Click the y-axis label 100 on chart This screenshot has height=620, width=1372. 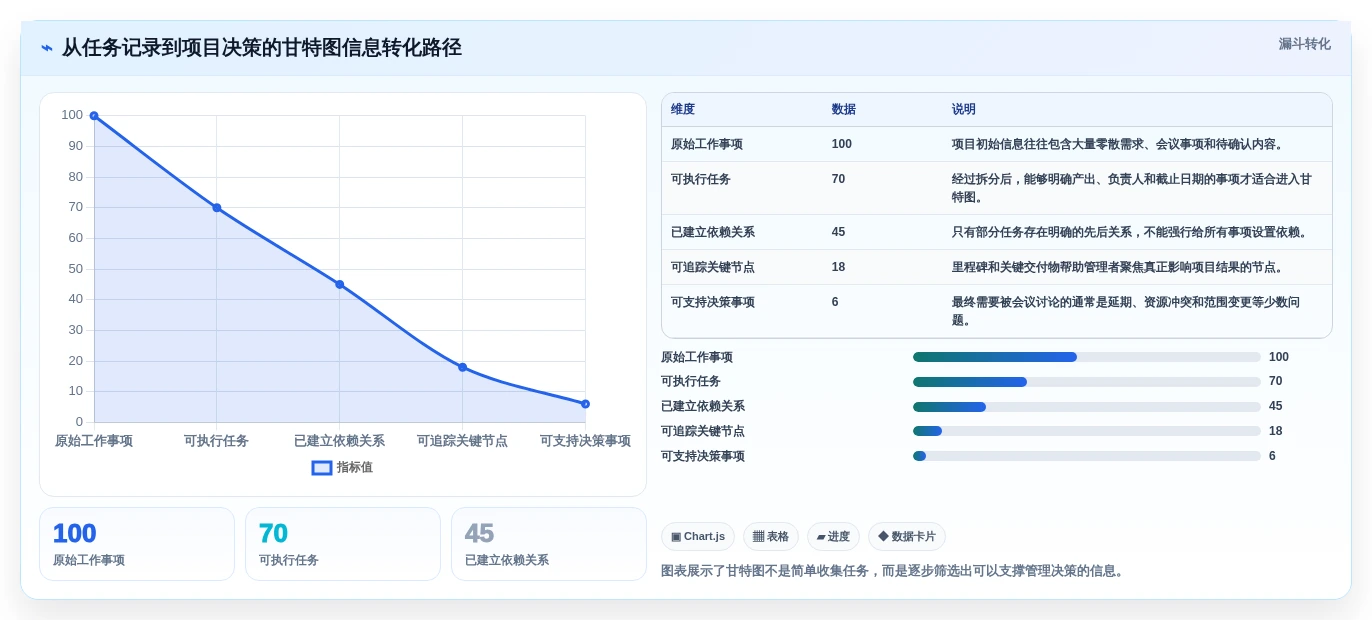[72, 115]
